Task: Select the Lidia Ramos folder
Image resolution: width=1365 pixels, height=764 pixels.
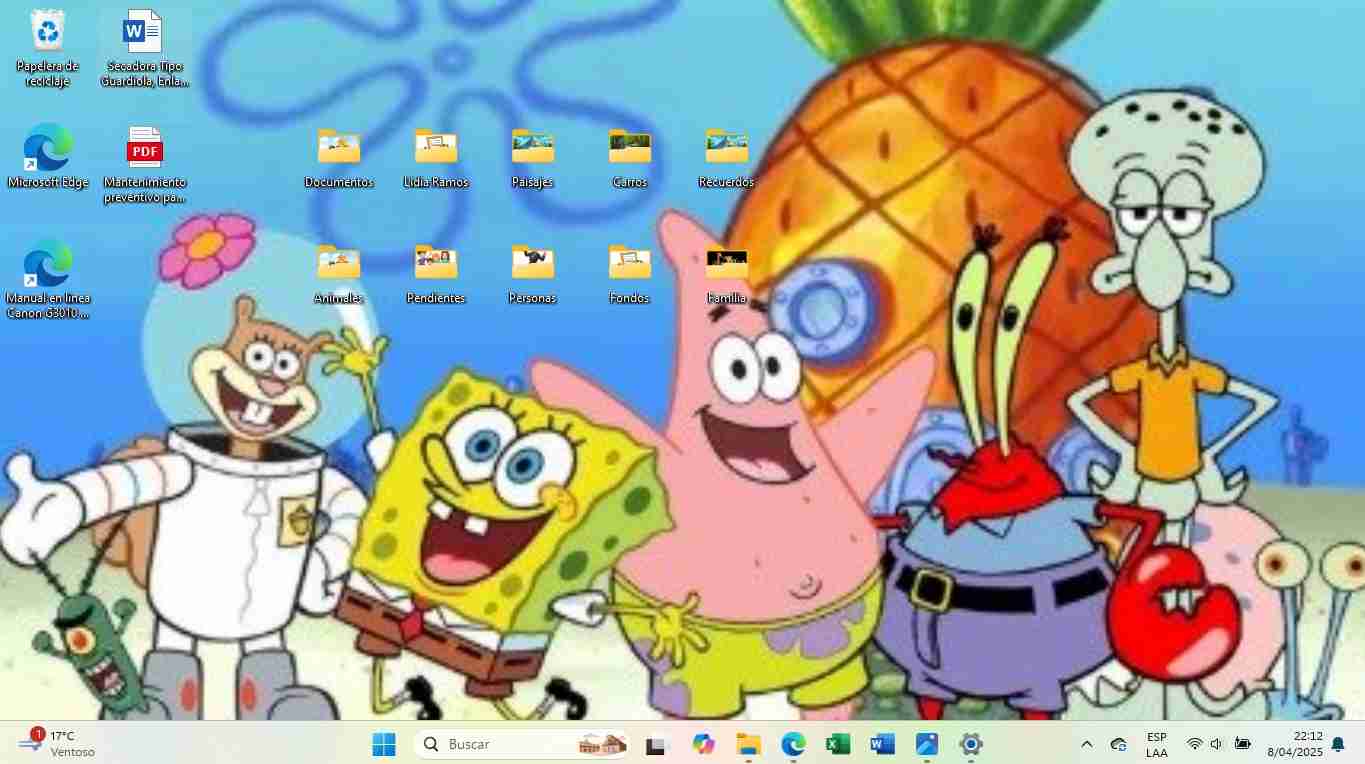Action: (x=436, y=158)
